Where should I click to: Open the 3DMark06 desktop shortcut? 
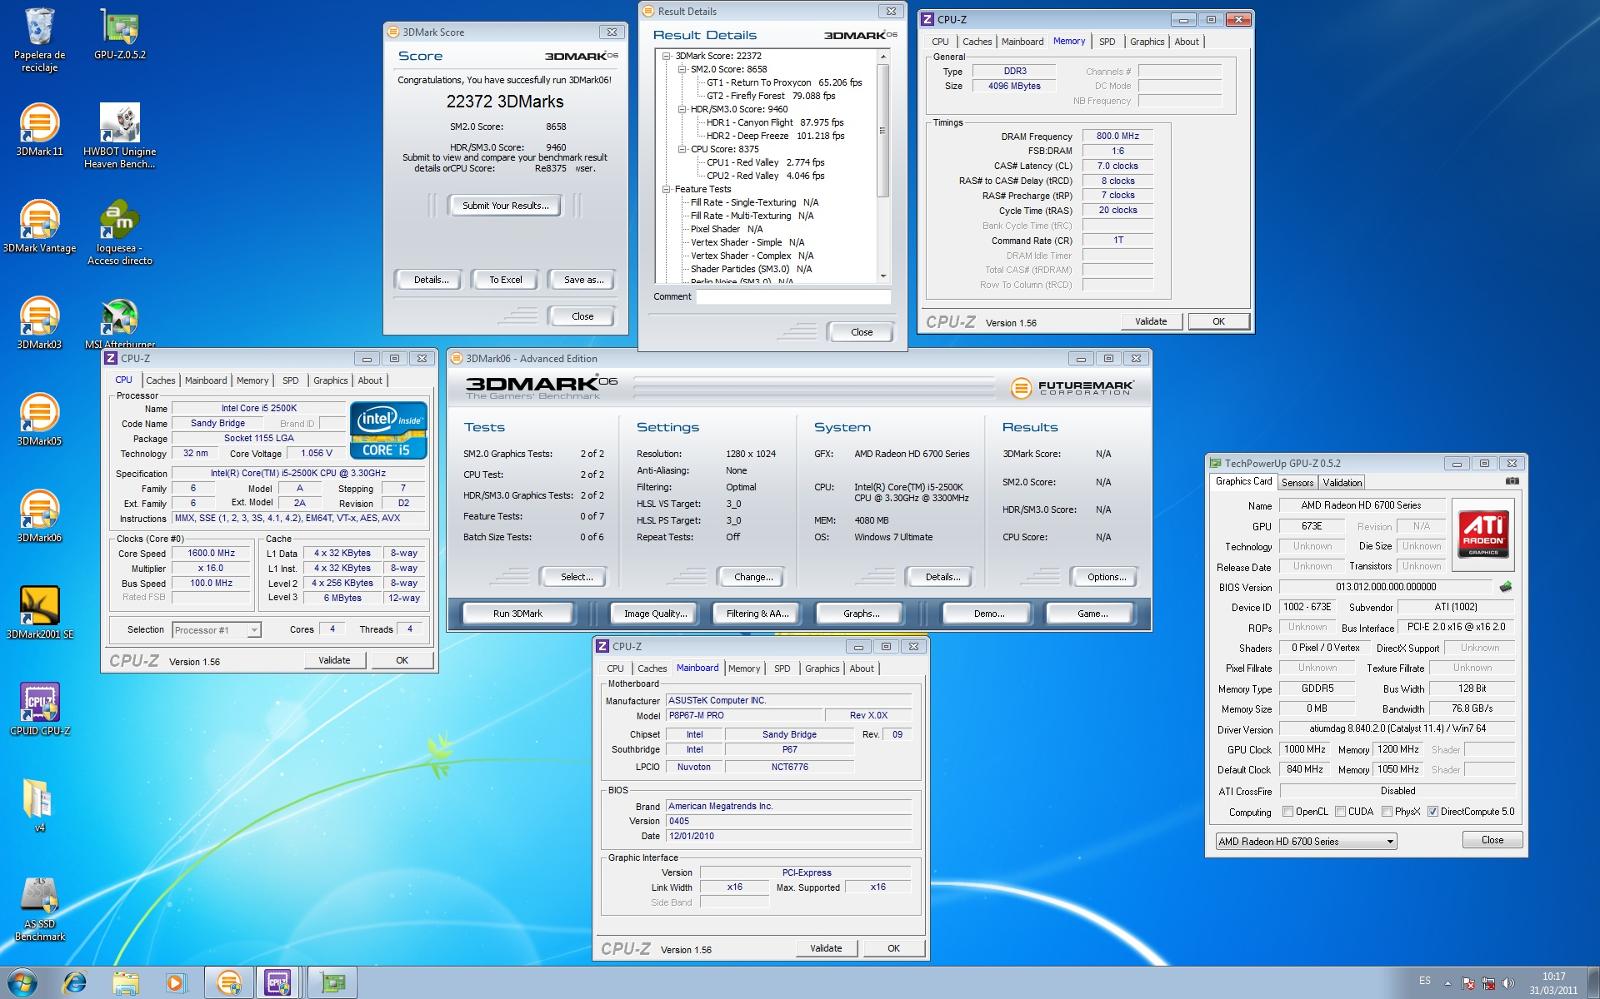coord(39,516)
